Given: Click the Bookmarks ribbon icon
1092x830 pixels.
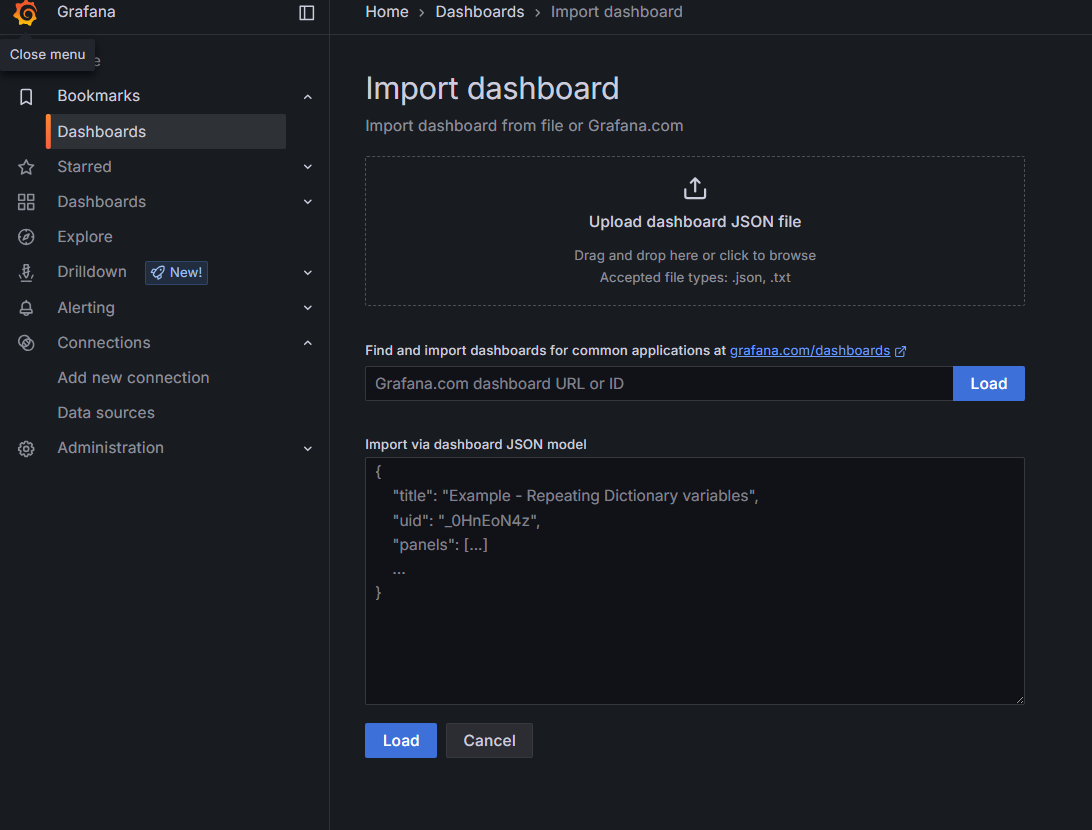Looking at the screenshot, I should click(26, 97).
